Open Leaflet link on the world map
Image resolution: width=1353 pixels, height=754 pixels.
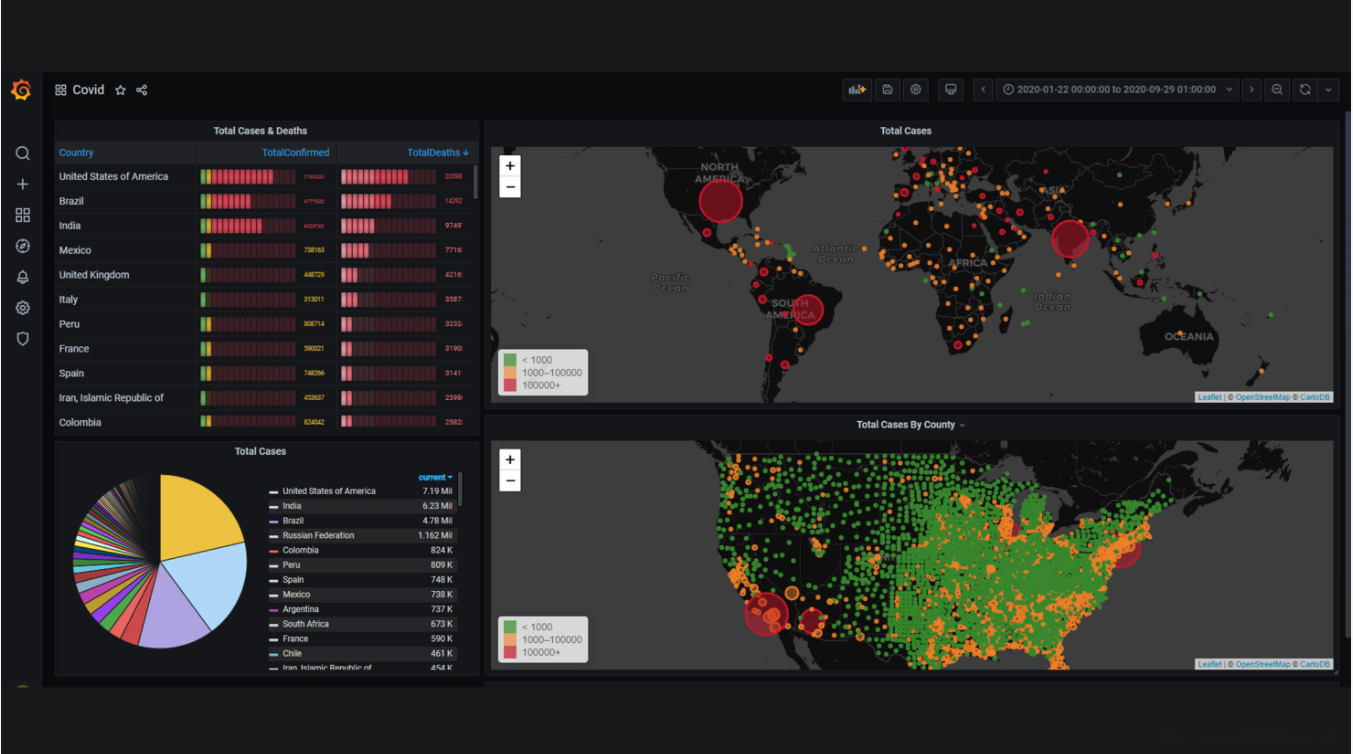point(1210,398)
